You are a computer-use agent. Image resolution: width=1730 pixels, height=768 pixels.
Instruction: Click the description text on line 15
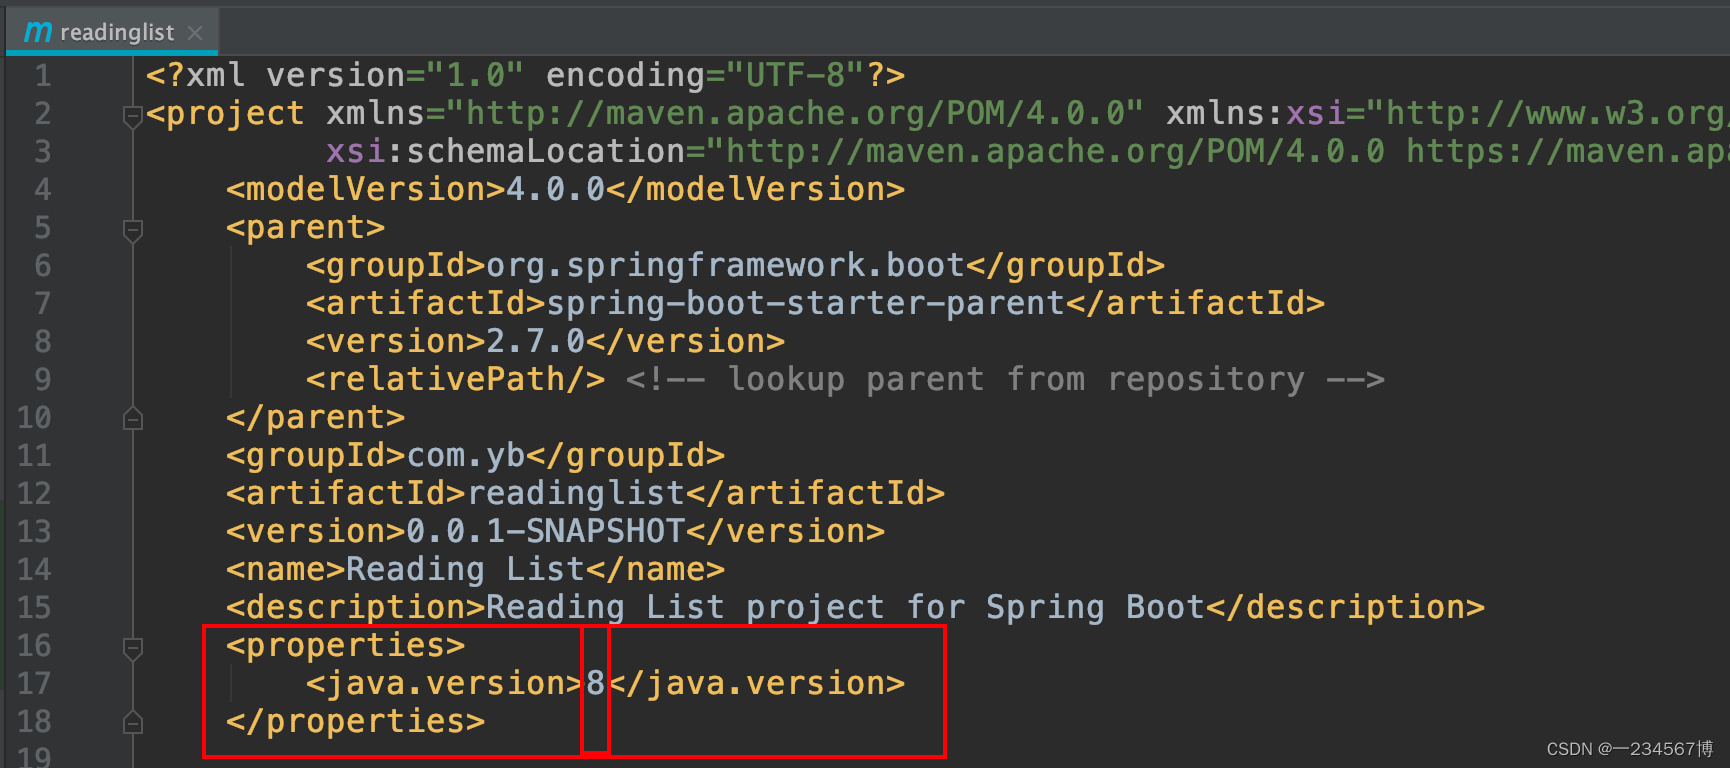pyautogui.click(x=845, y=608)
